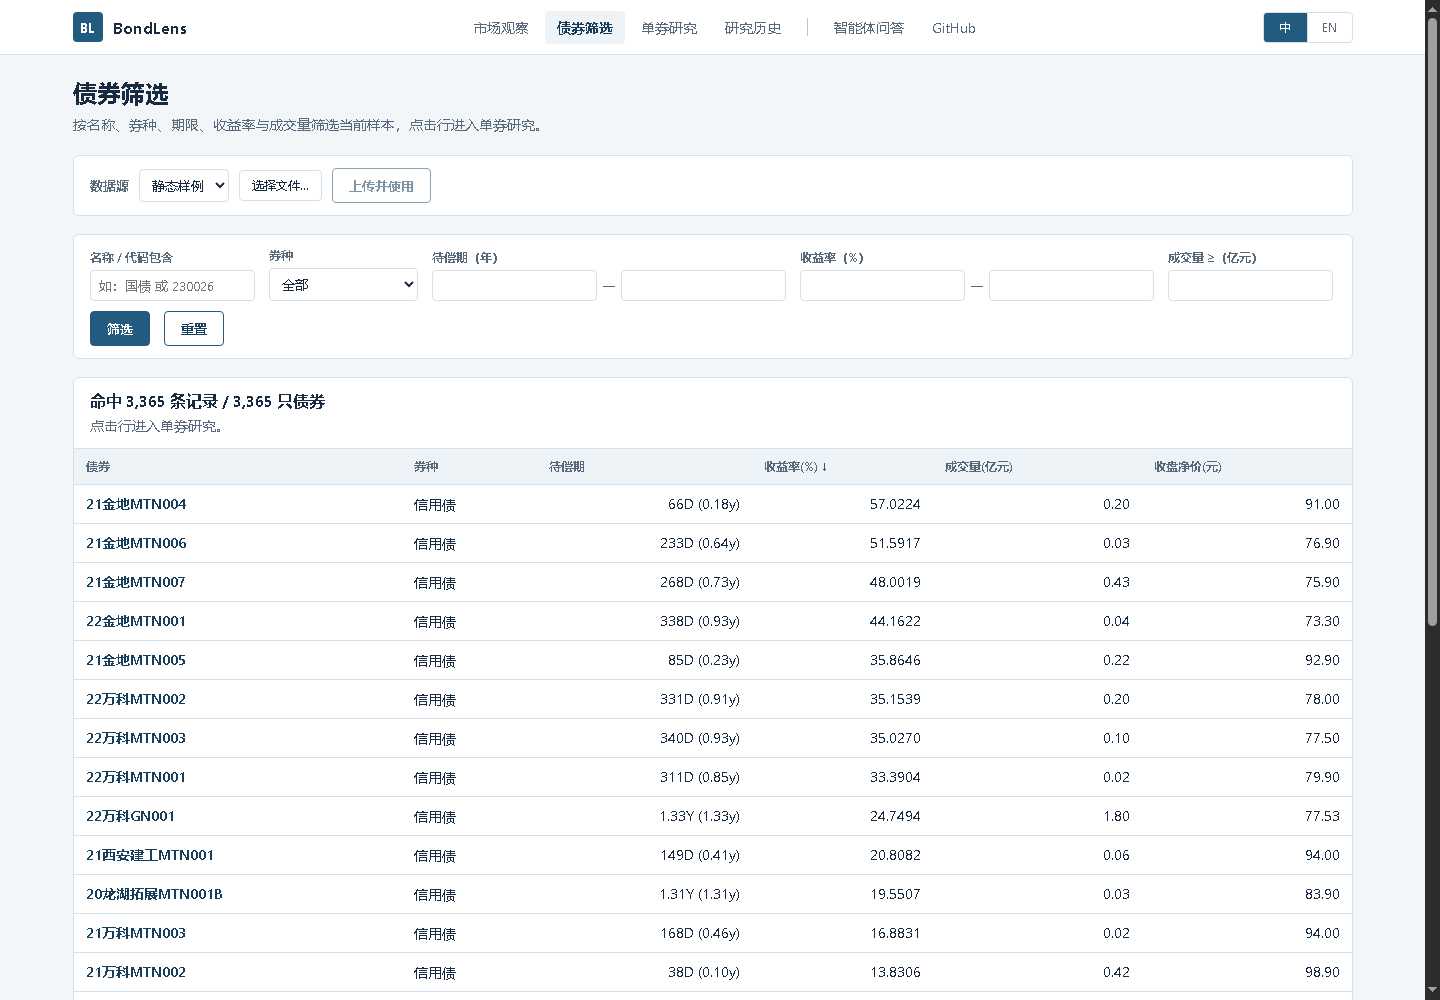Viewport: 1440px width, 1000px height.
Task: Open the 20龙湖拓展MTN001B bond row
Action: (713, 894)
